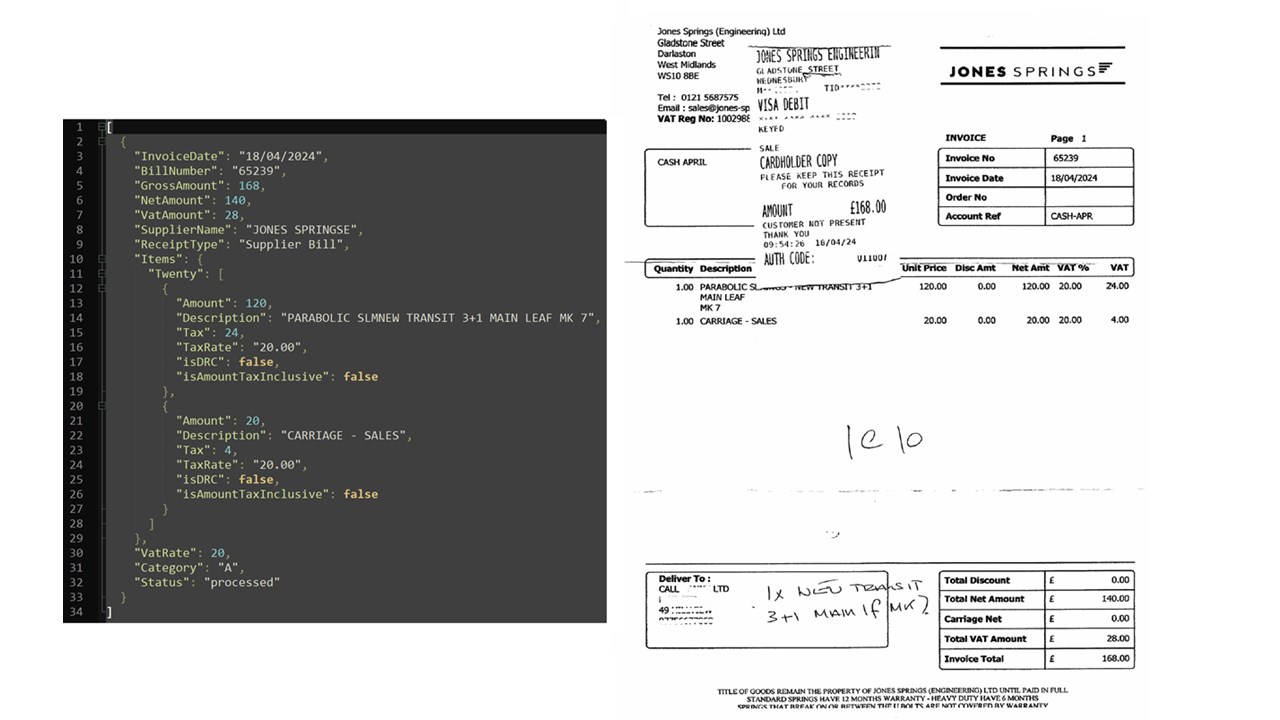Click the Total VAT Amount value 28.00
The image size is (1280, 720).
point(1119,639)
